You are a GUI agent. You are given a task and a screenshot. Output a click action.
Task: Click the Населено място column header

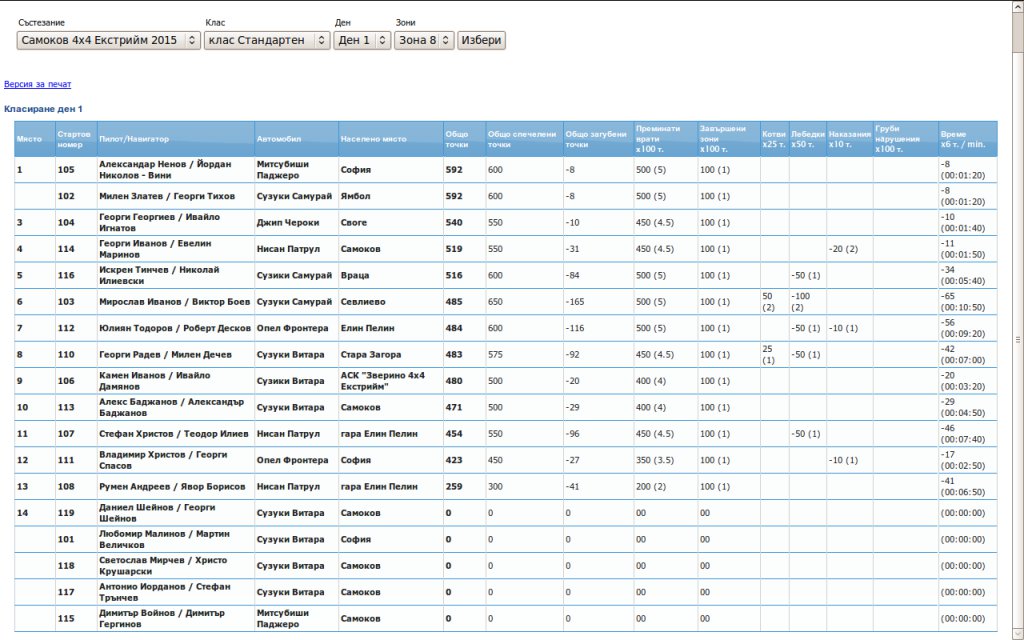click(373, 139)
